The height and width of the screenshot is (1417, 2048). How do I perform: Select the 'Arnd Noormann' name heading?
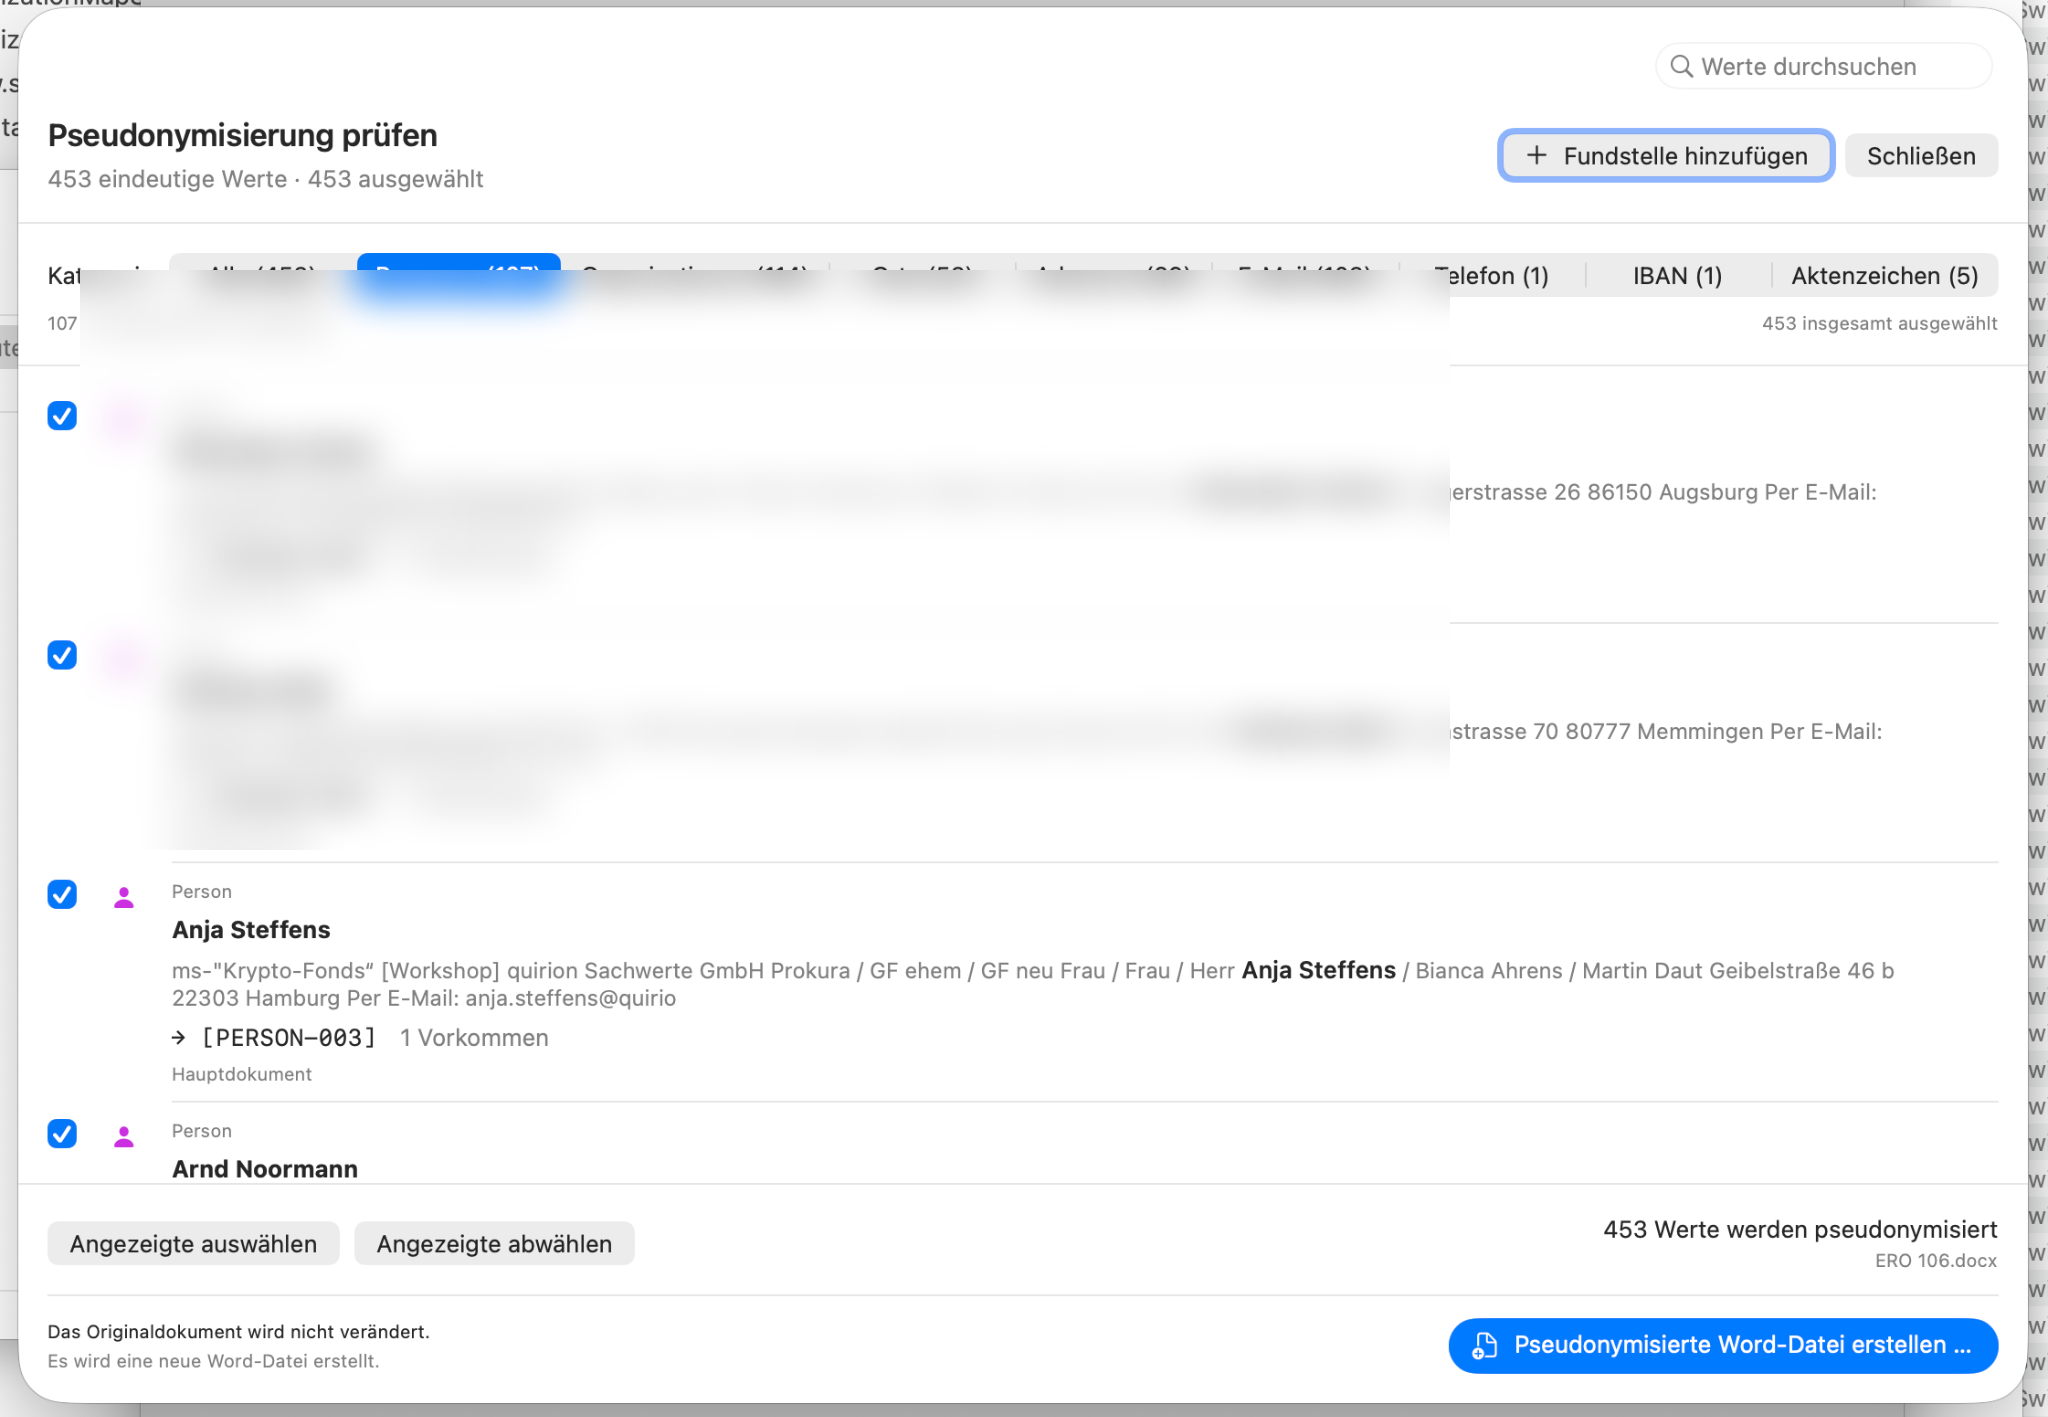coord(265,1168)
